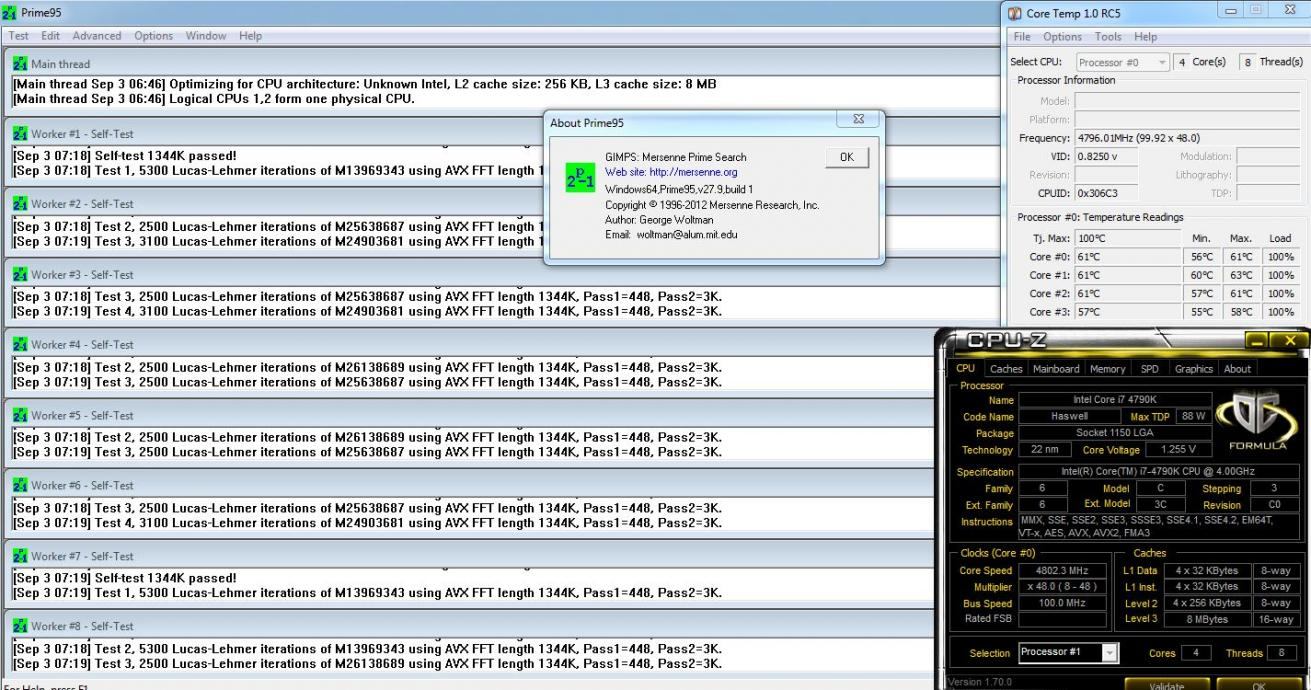Click the Worker #4 Self-Test window icon
The height and width of the screenshot is (690, 1311).
20,344
